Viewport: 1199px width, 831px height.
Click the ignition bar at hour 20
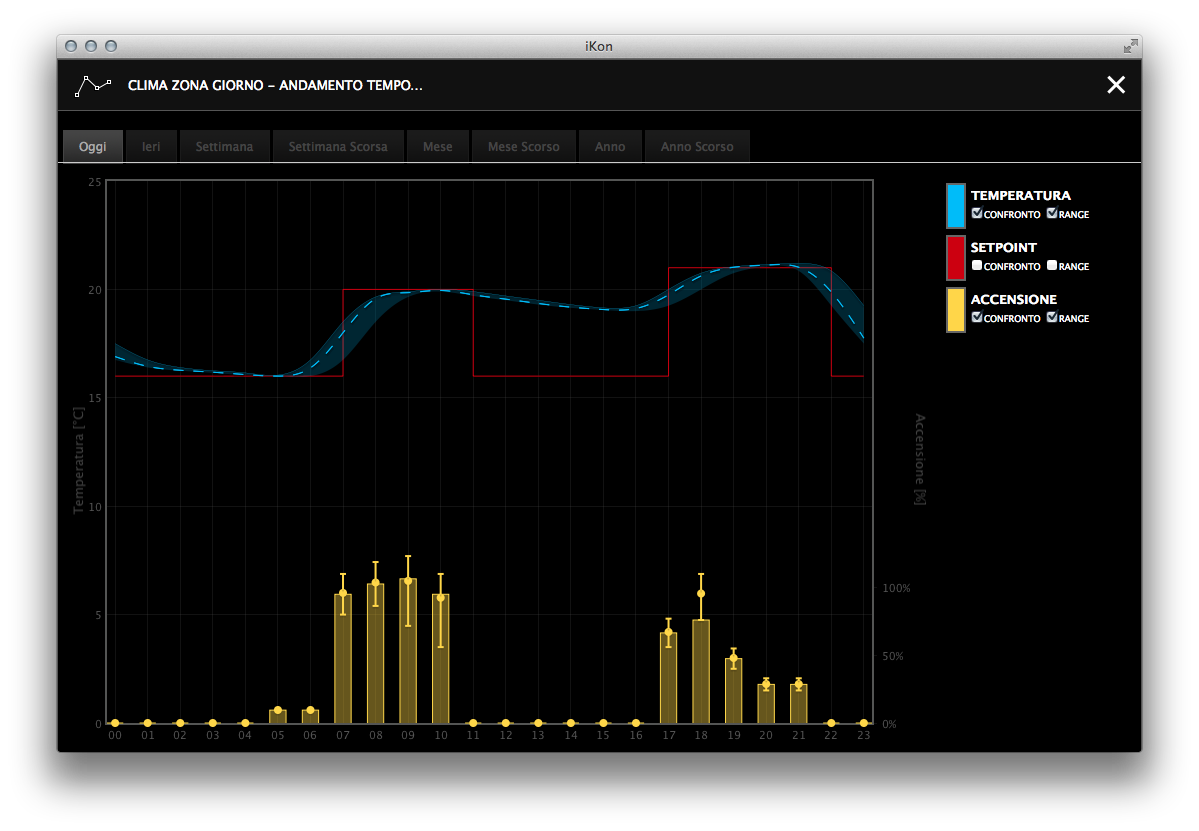click(x=766, y=704)
